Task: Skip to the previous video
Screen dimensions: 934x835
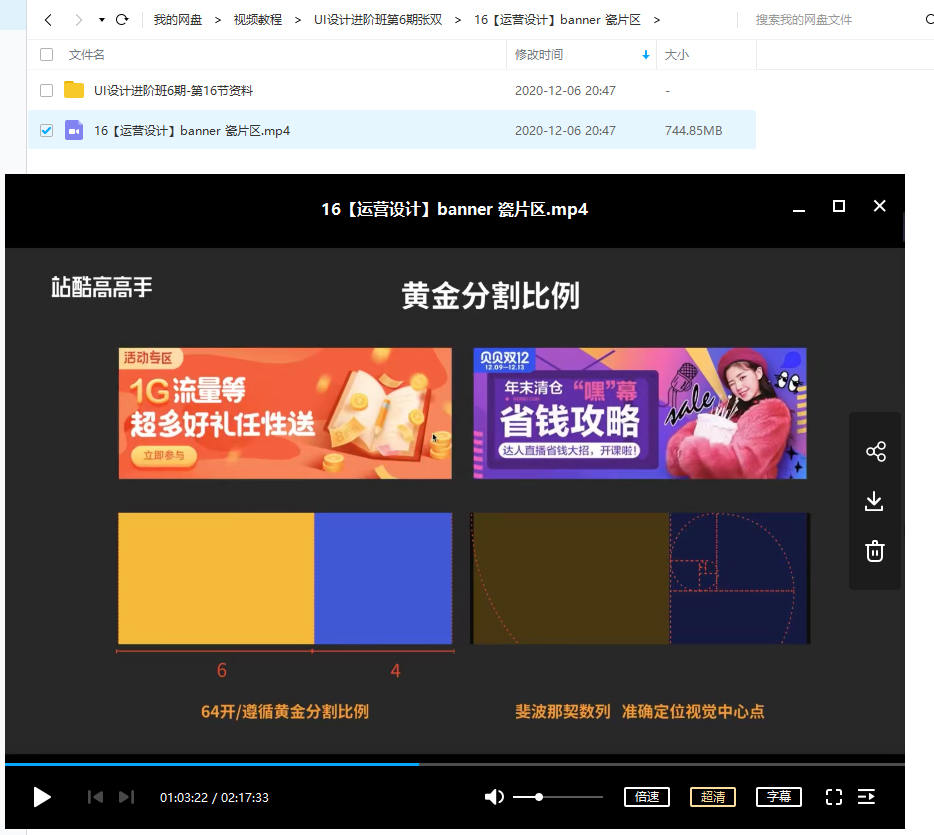Action: 95,797
